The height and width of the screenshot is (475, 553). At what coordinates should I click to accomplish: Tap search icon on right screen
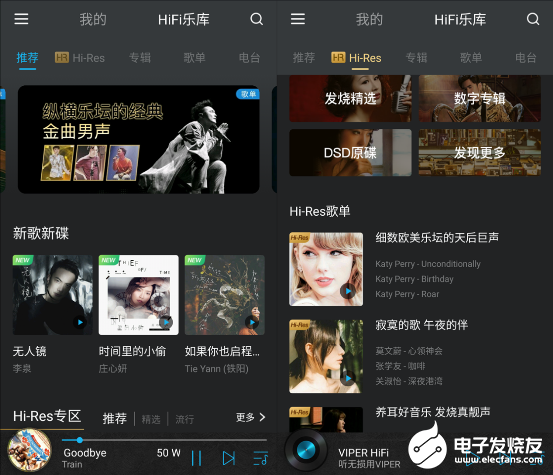click(x=533, y=19)
